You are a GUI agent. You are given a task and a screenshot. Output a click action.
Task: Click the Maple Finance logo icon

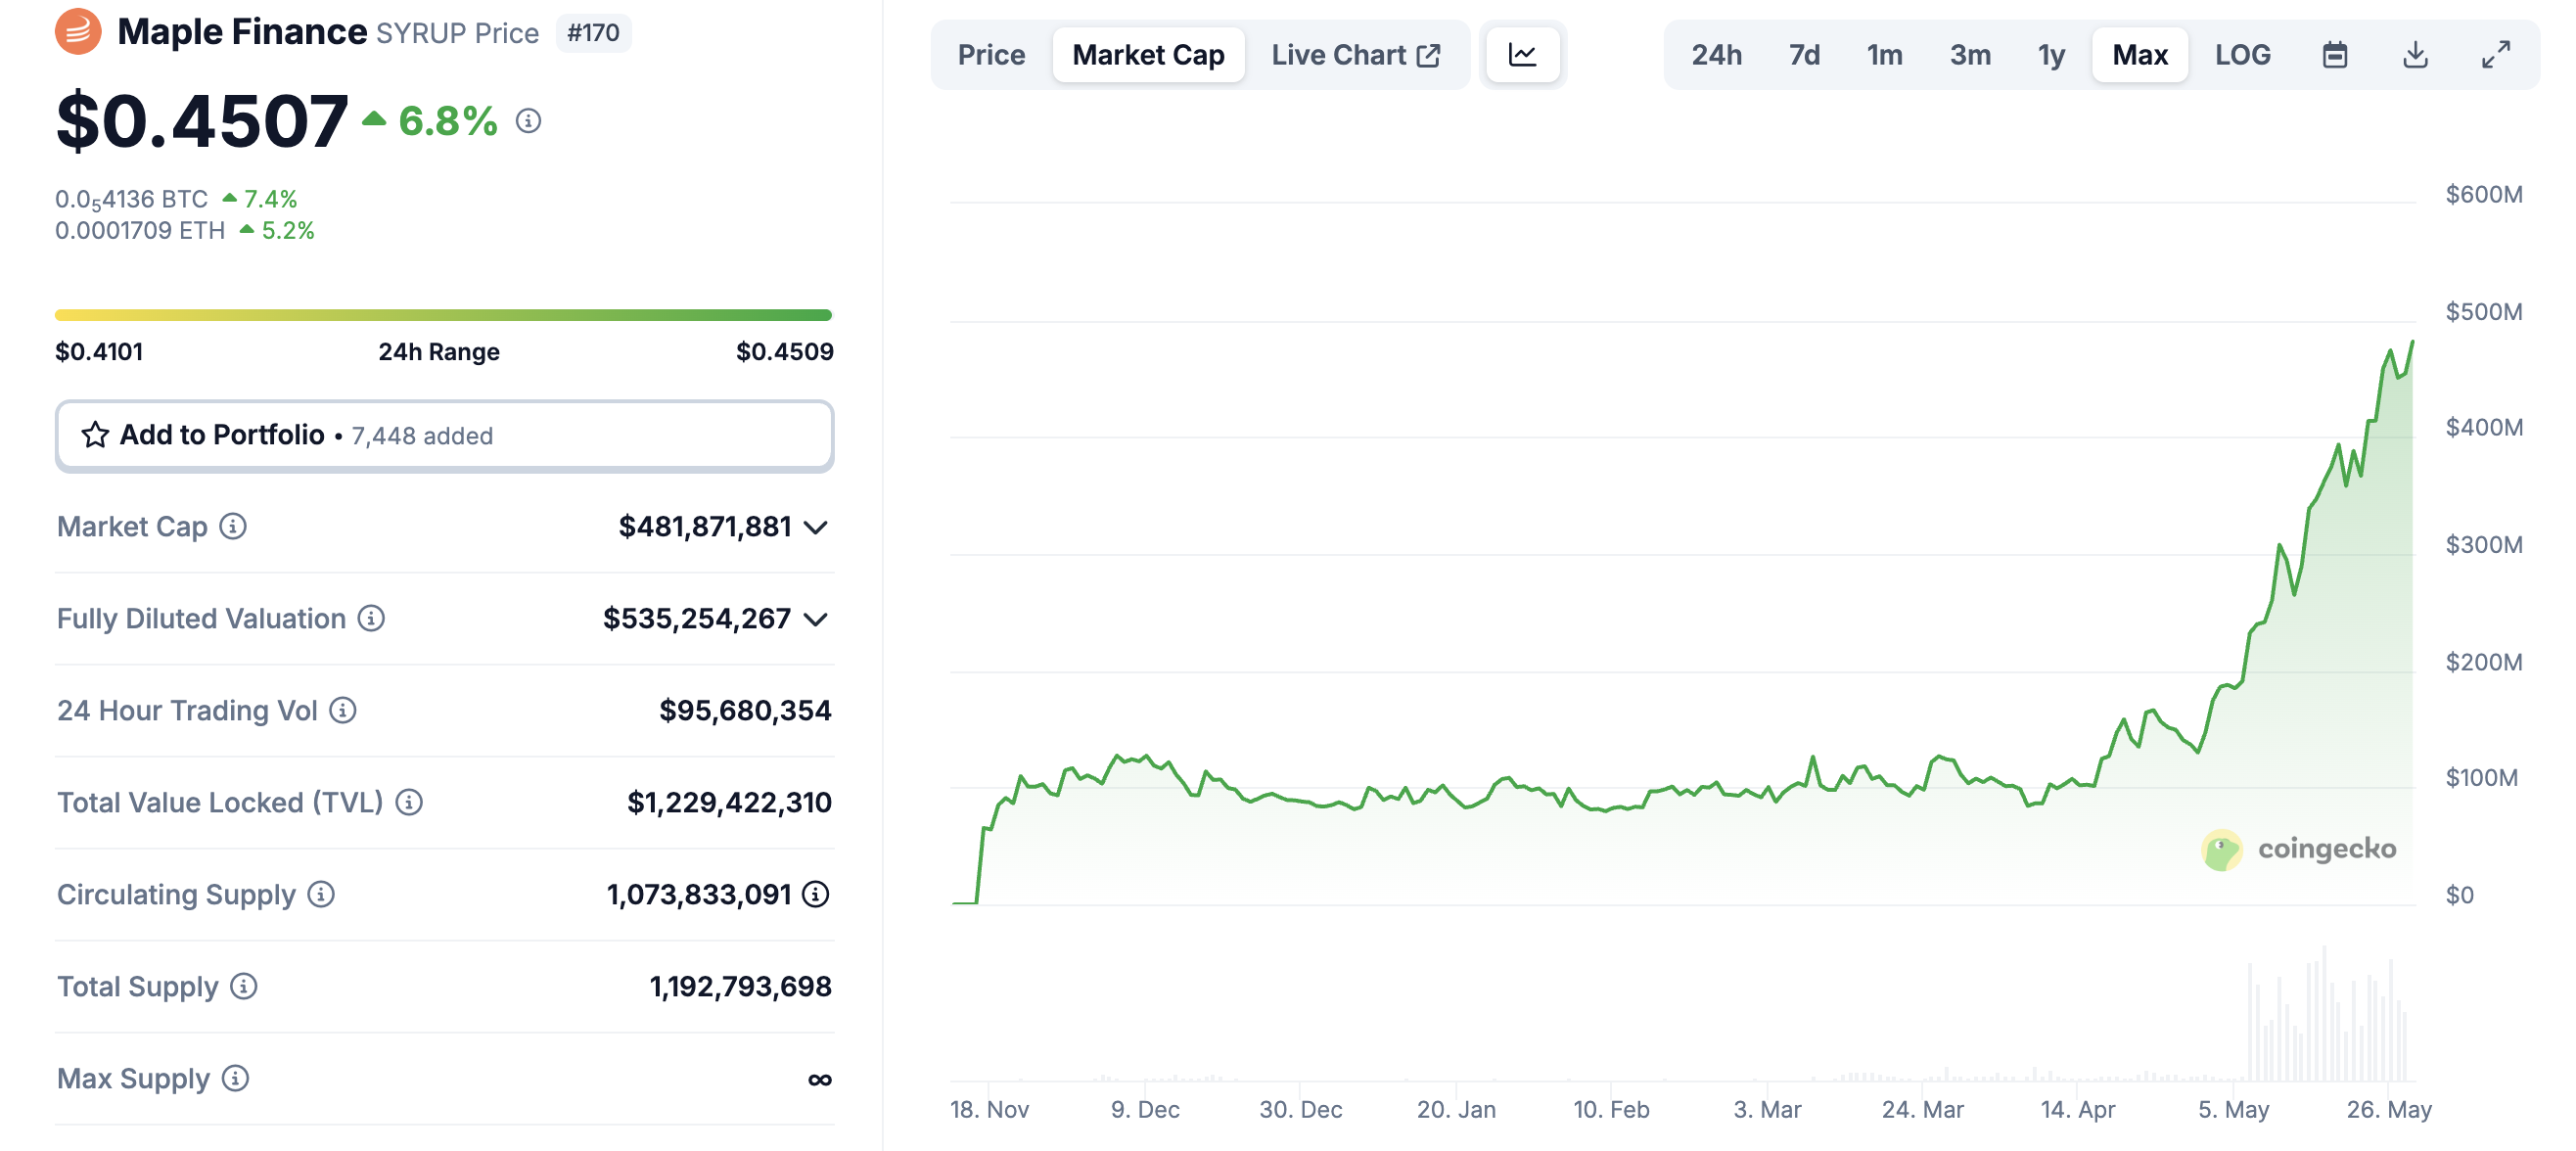coord(78,32)
